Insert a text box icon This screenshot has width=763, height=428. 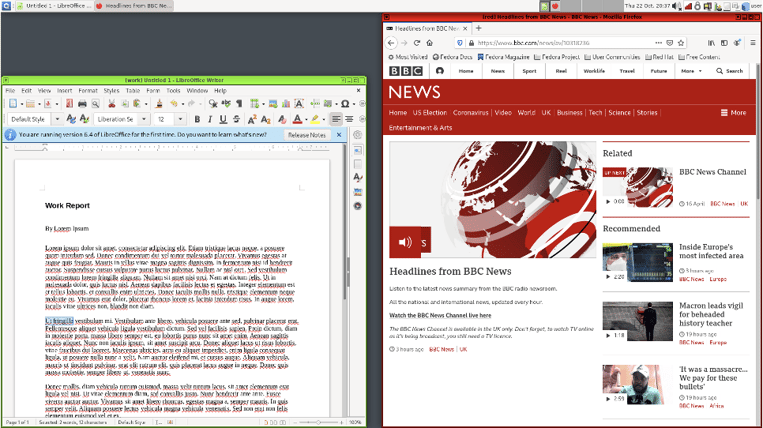tap(299, 104)
